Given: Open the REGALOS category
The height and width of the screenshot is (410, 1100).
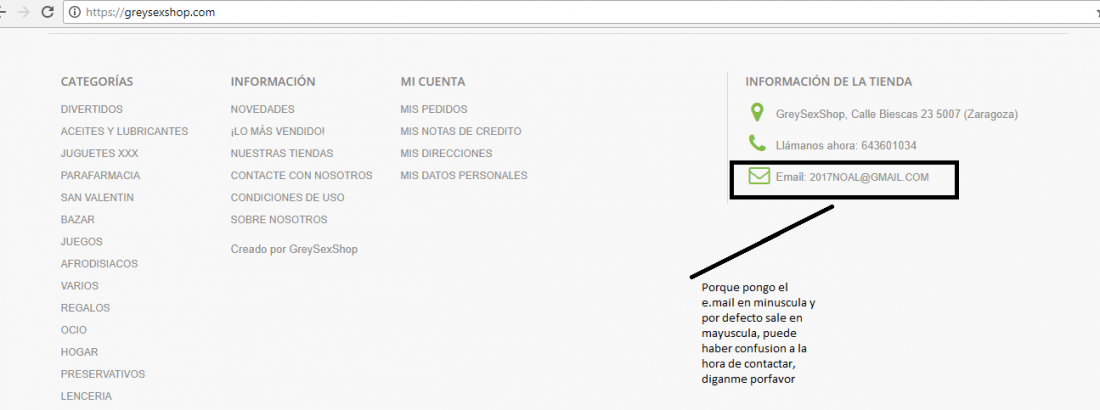Looking at the screenshot, I should tap(86, 308).
